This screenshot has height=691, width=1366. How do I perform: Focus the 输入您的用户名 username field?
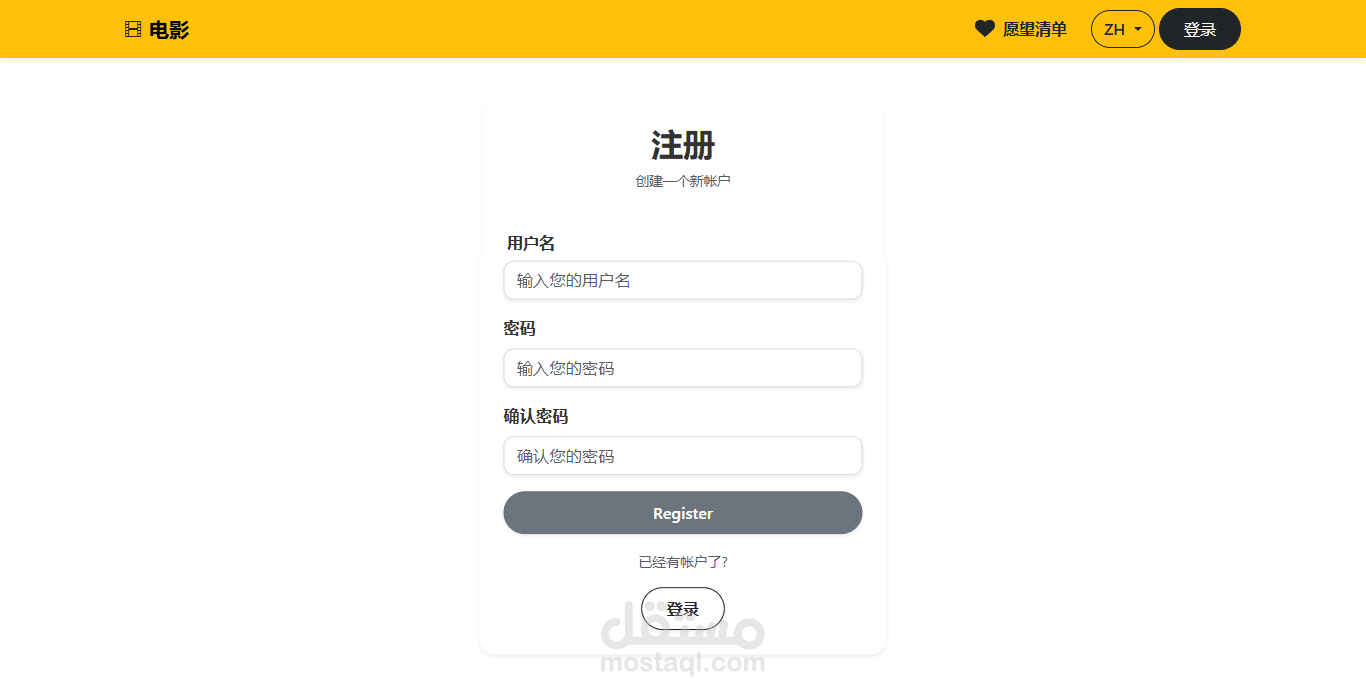point(683,280)
